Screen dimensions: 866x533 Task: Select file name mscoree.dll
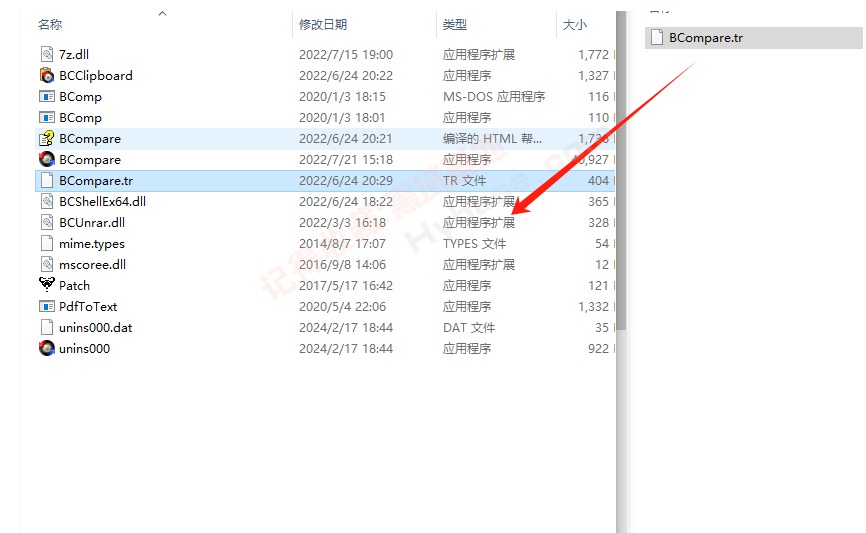(92, 264)
